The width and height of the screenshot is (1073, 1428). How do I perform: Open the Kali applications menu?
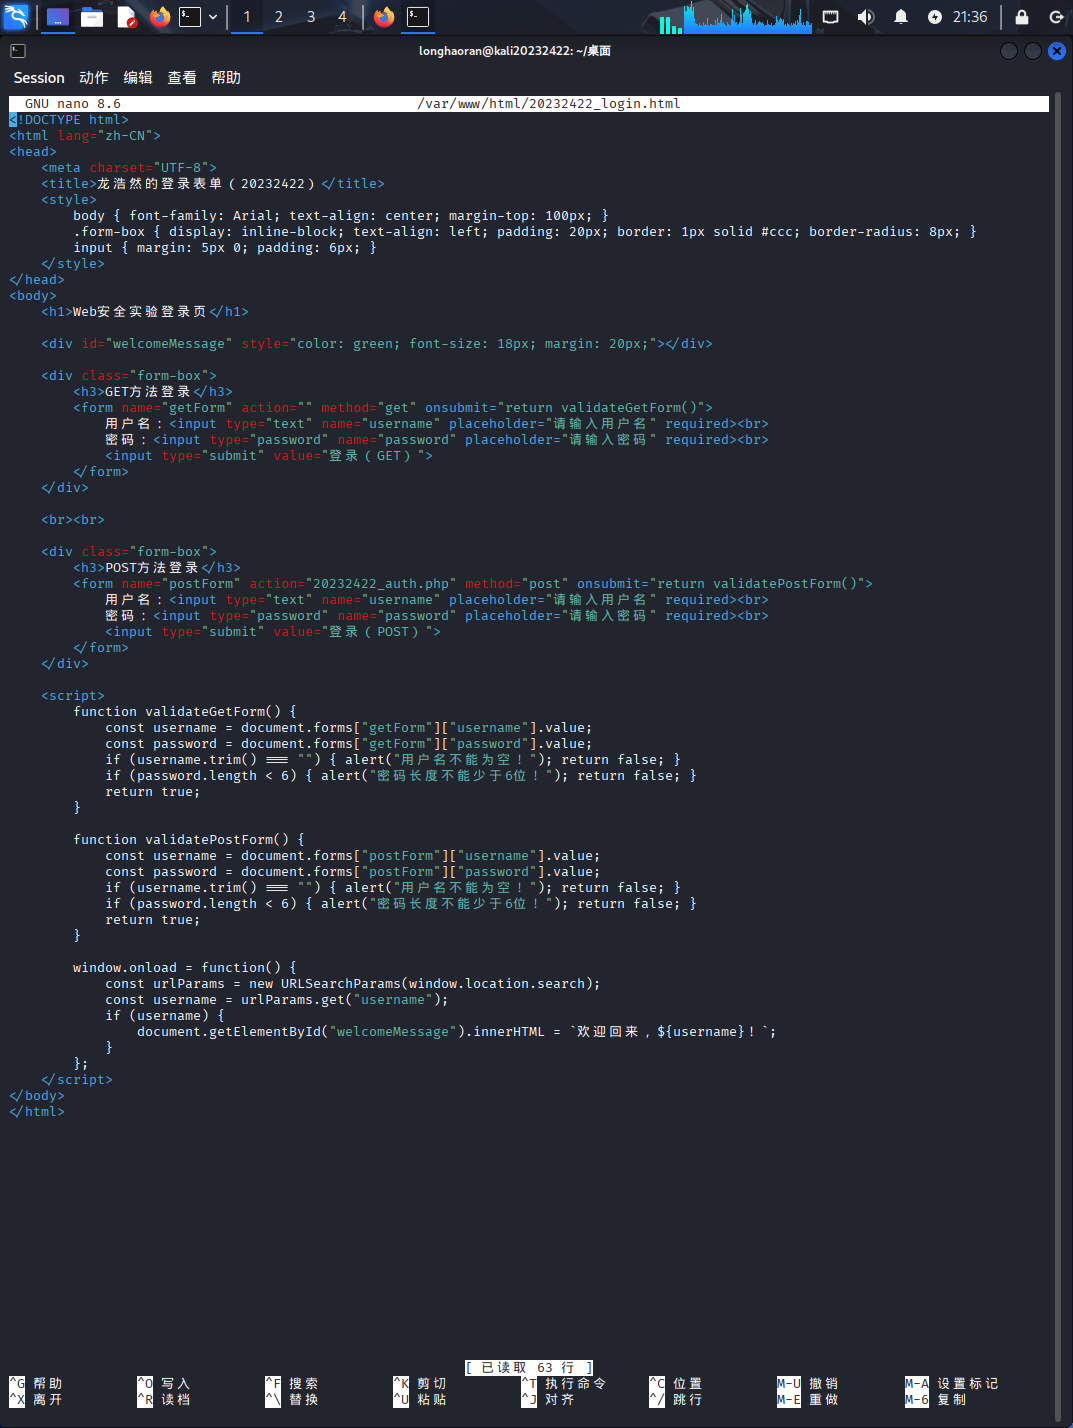pyautogui.click(x=16, y=16)
